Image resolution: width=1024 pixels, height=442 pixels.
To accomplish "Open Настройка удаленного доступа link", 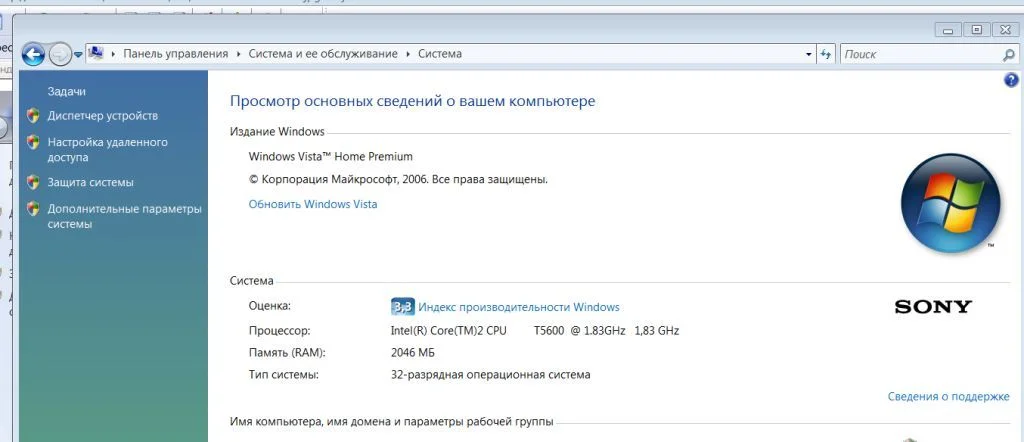I will click(108, 150).
